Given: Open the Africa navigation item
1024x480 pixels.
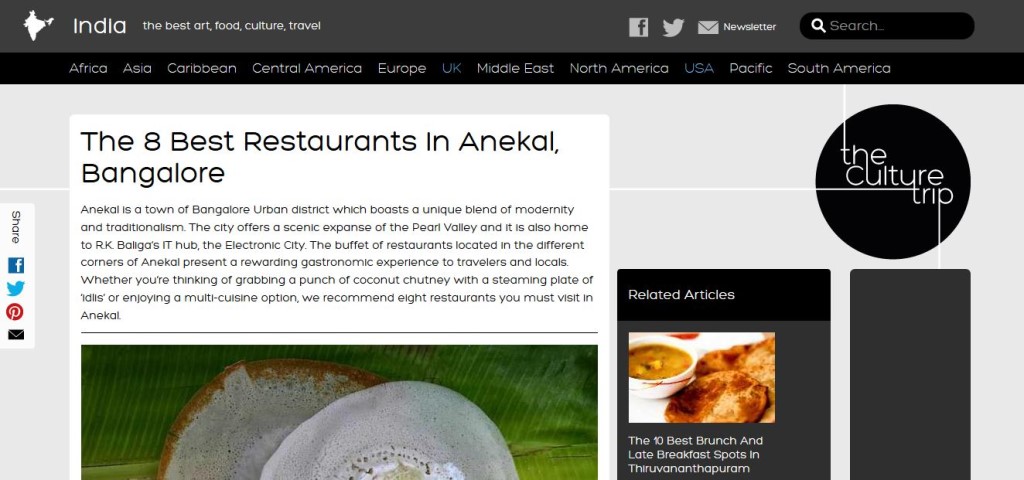Looking at the screenshot, I should coord(88,68).
